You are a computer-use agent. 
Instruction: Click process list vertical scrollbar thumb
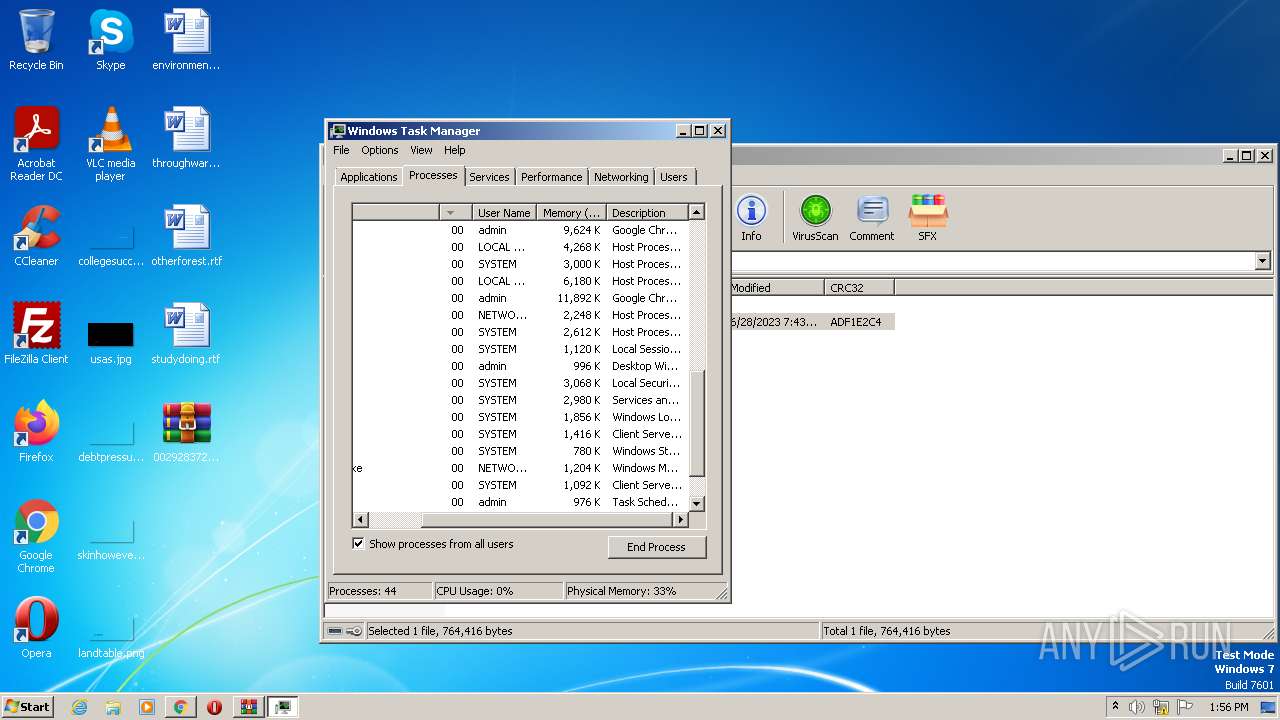(697, 424)
